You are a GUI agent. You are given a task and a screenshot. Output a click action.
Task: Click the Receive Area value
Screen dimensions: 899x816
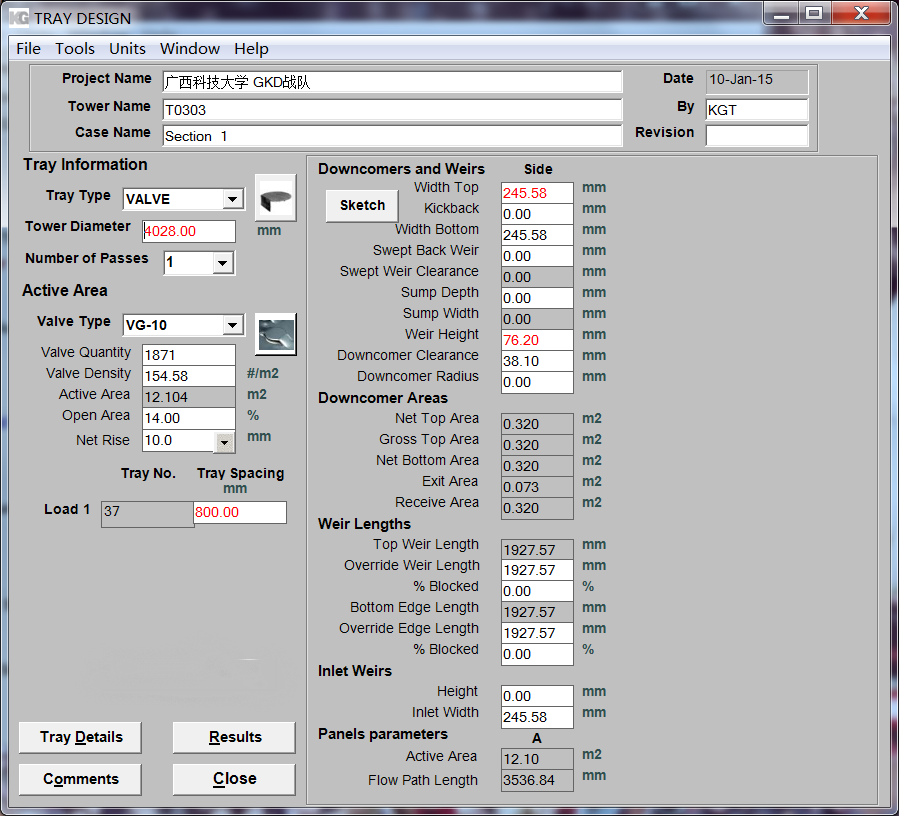tap(537, 508)
